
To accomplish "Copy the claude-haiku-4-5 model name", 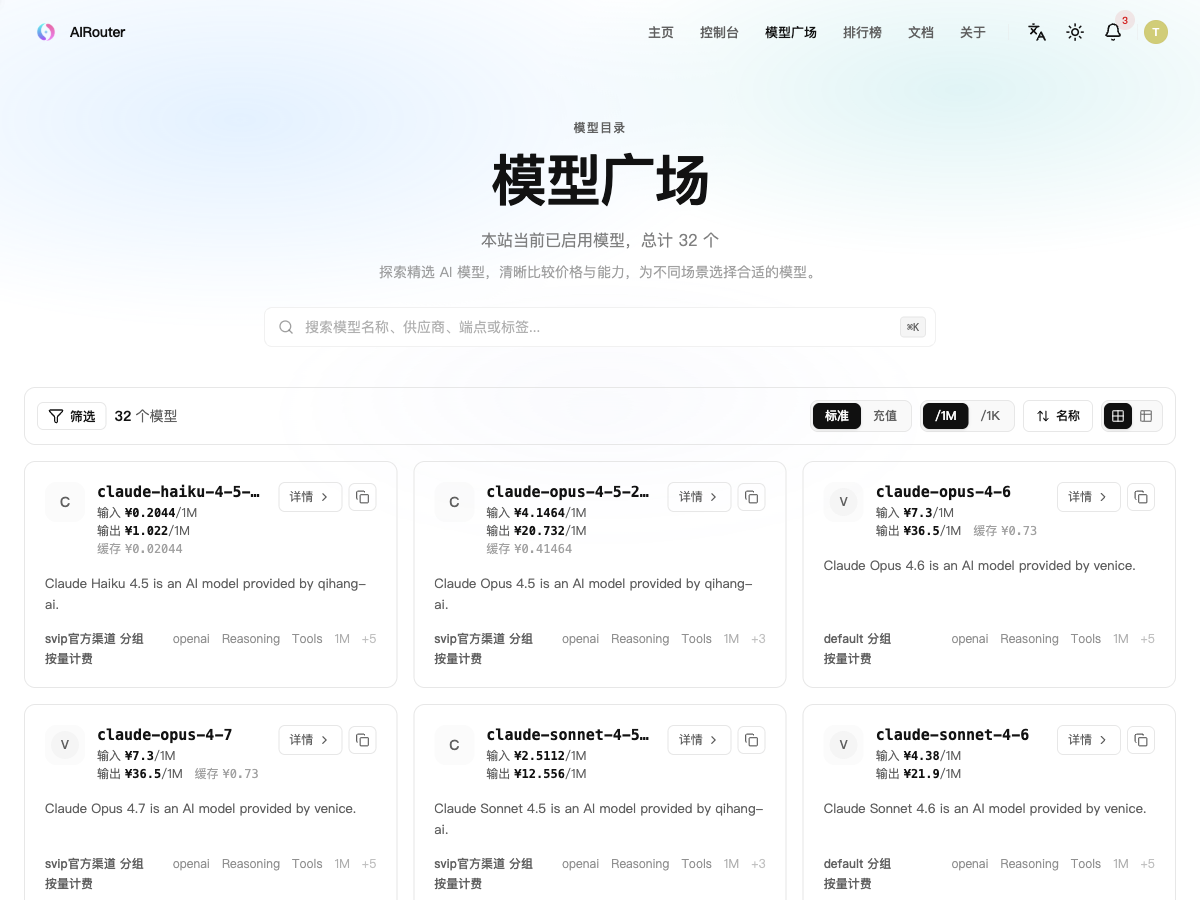I will pos(363,497).
